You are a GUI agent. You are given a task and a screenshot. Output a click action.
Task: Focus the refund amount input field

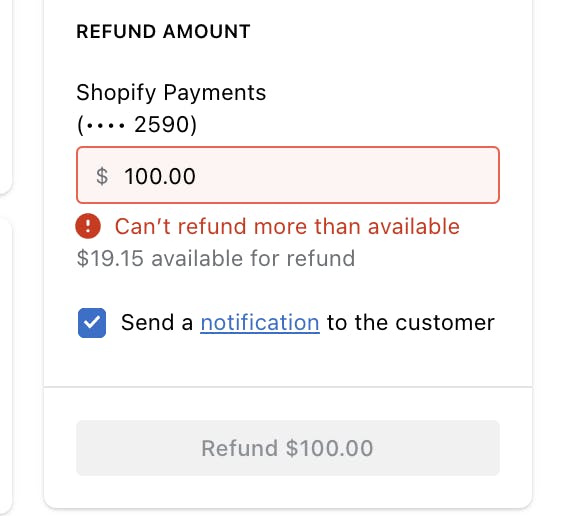[x=288, y=175]
